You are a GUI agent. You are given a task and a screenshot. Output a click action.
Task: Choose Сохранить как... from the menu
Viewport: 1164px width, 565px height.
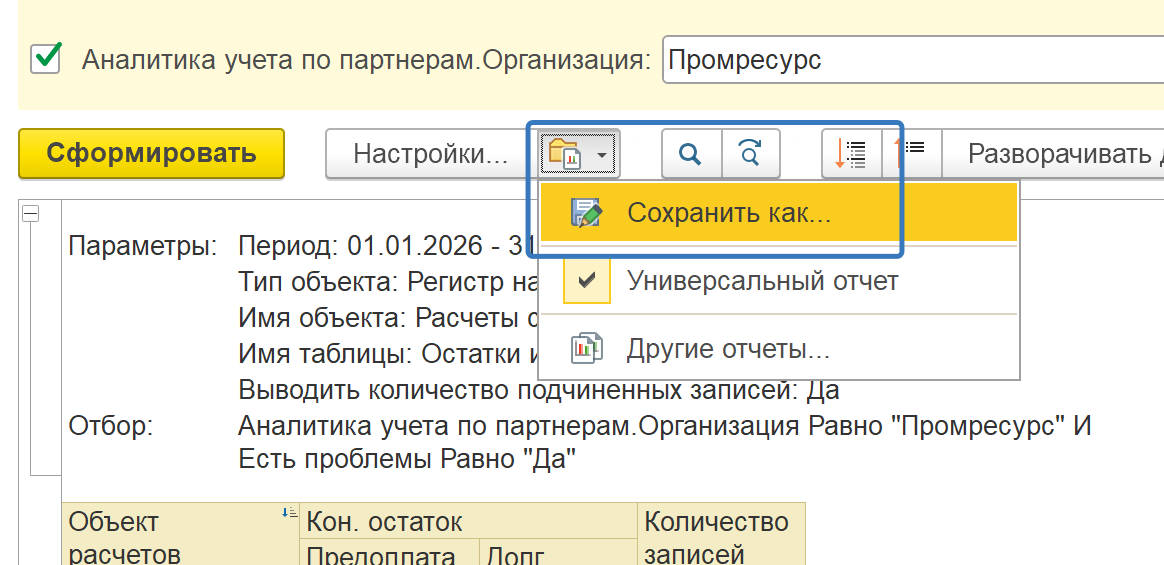tap(779, 213)
